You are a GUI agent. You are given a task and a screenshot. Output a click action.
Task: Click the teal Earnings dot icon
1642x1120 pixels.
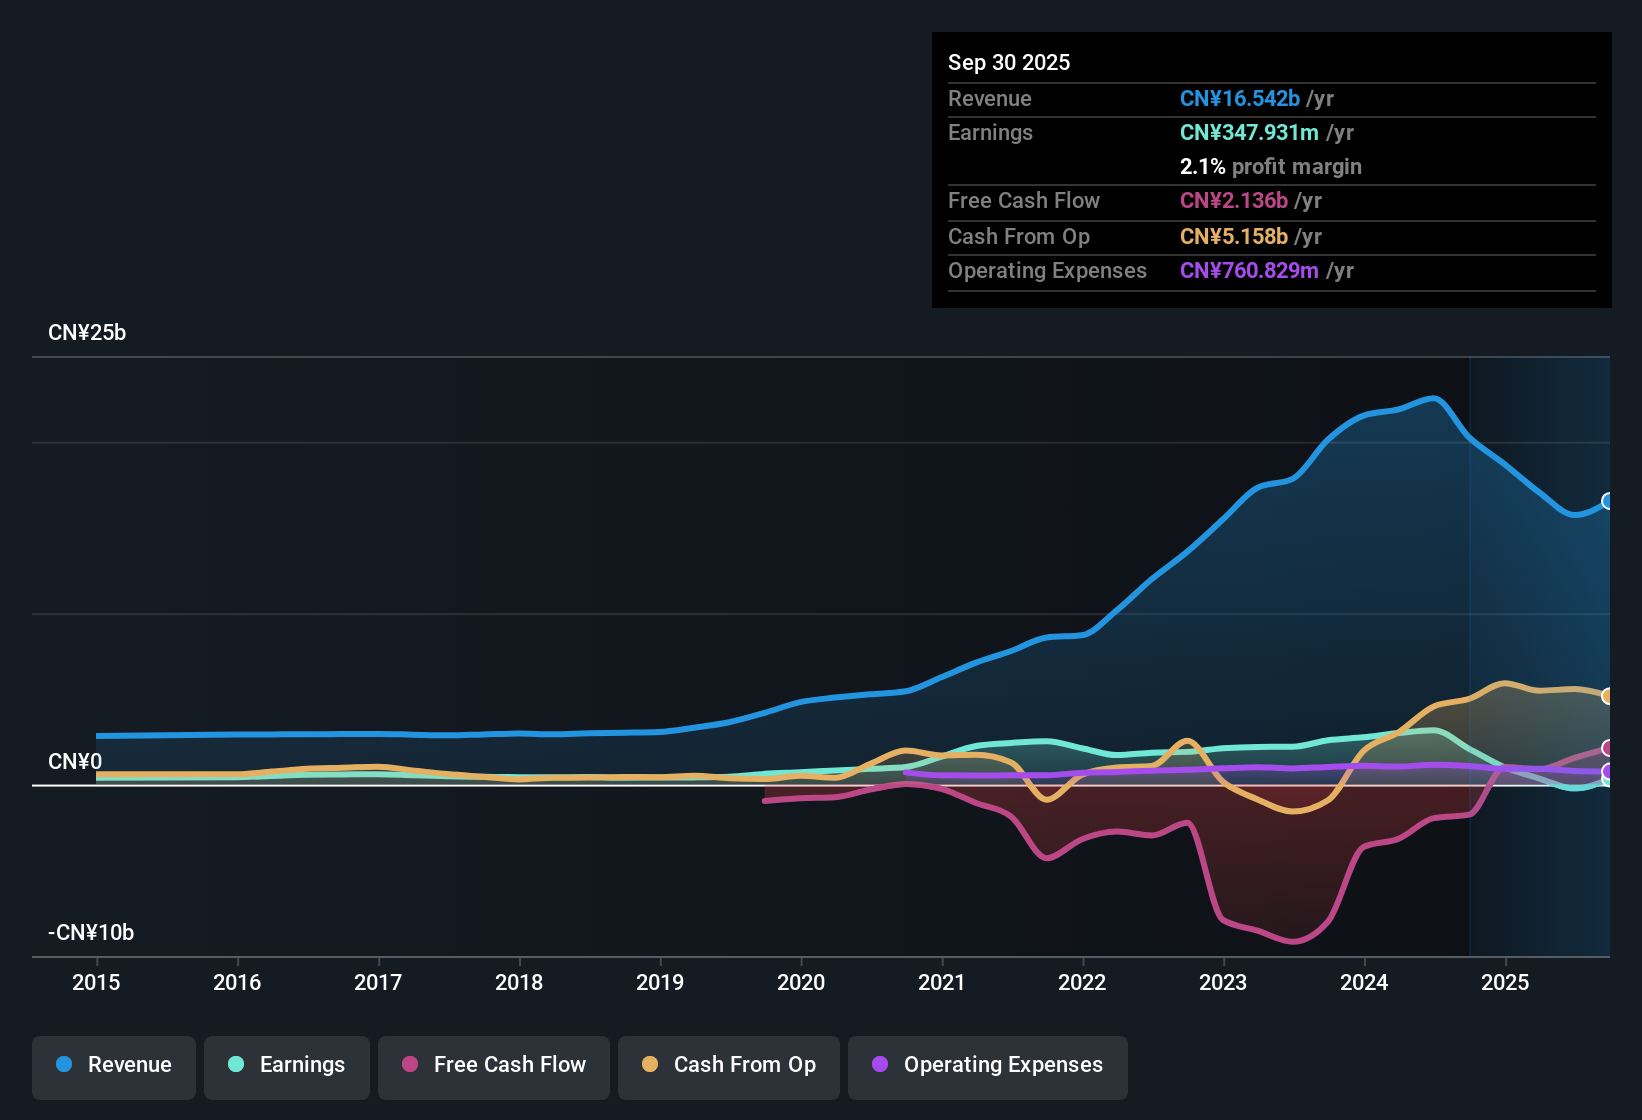pyautogui.click(x=236, y=1065)
